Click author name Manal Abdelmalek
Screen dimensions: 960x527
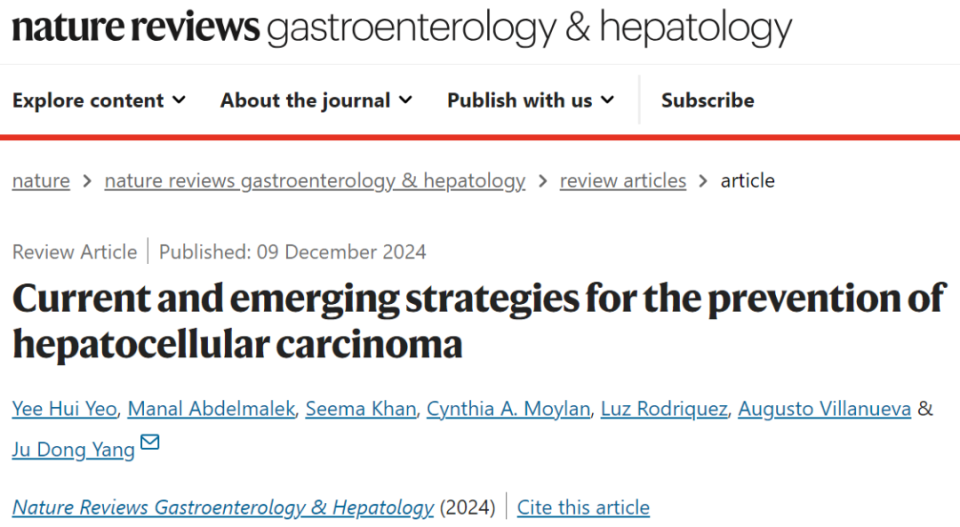[x=213, y=409]
